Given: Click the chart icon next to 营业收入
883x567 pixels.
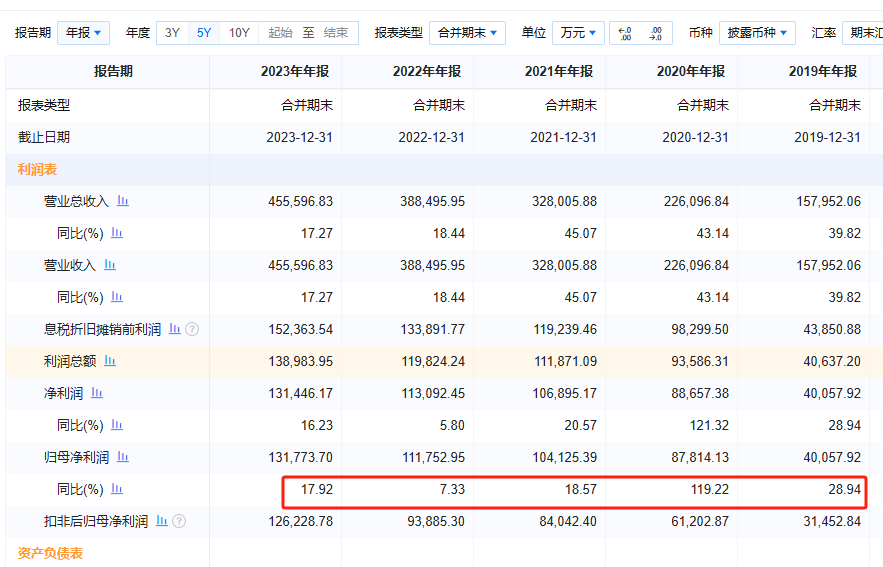Looking at the screenshot, I should (110, 265).
